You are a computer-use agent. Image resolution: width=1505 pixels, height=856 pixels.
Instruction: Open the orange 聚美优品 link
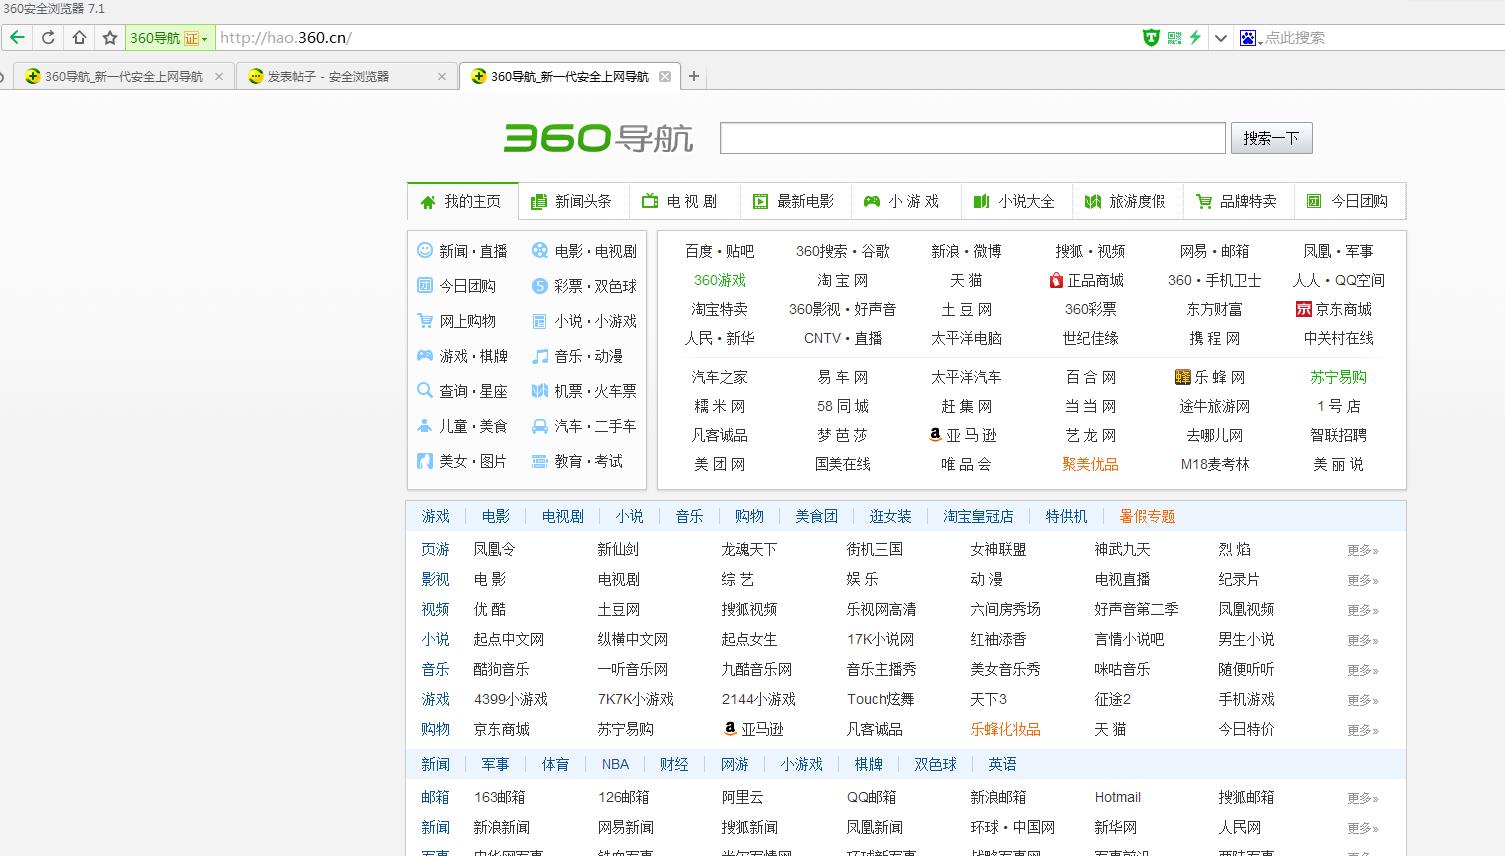(1091, 464)
